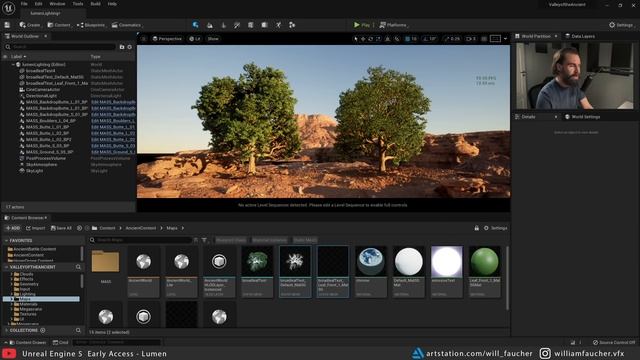Switch to Landscape mode icon
The width and height of the screenshot is (640, 360).
pyautogui.click(x=209, y=25)
